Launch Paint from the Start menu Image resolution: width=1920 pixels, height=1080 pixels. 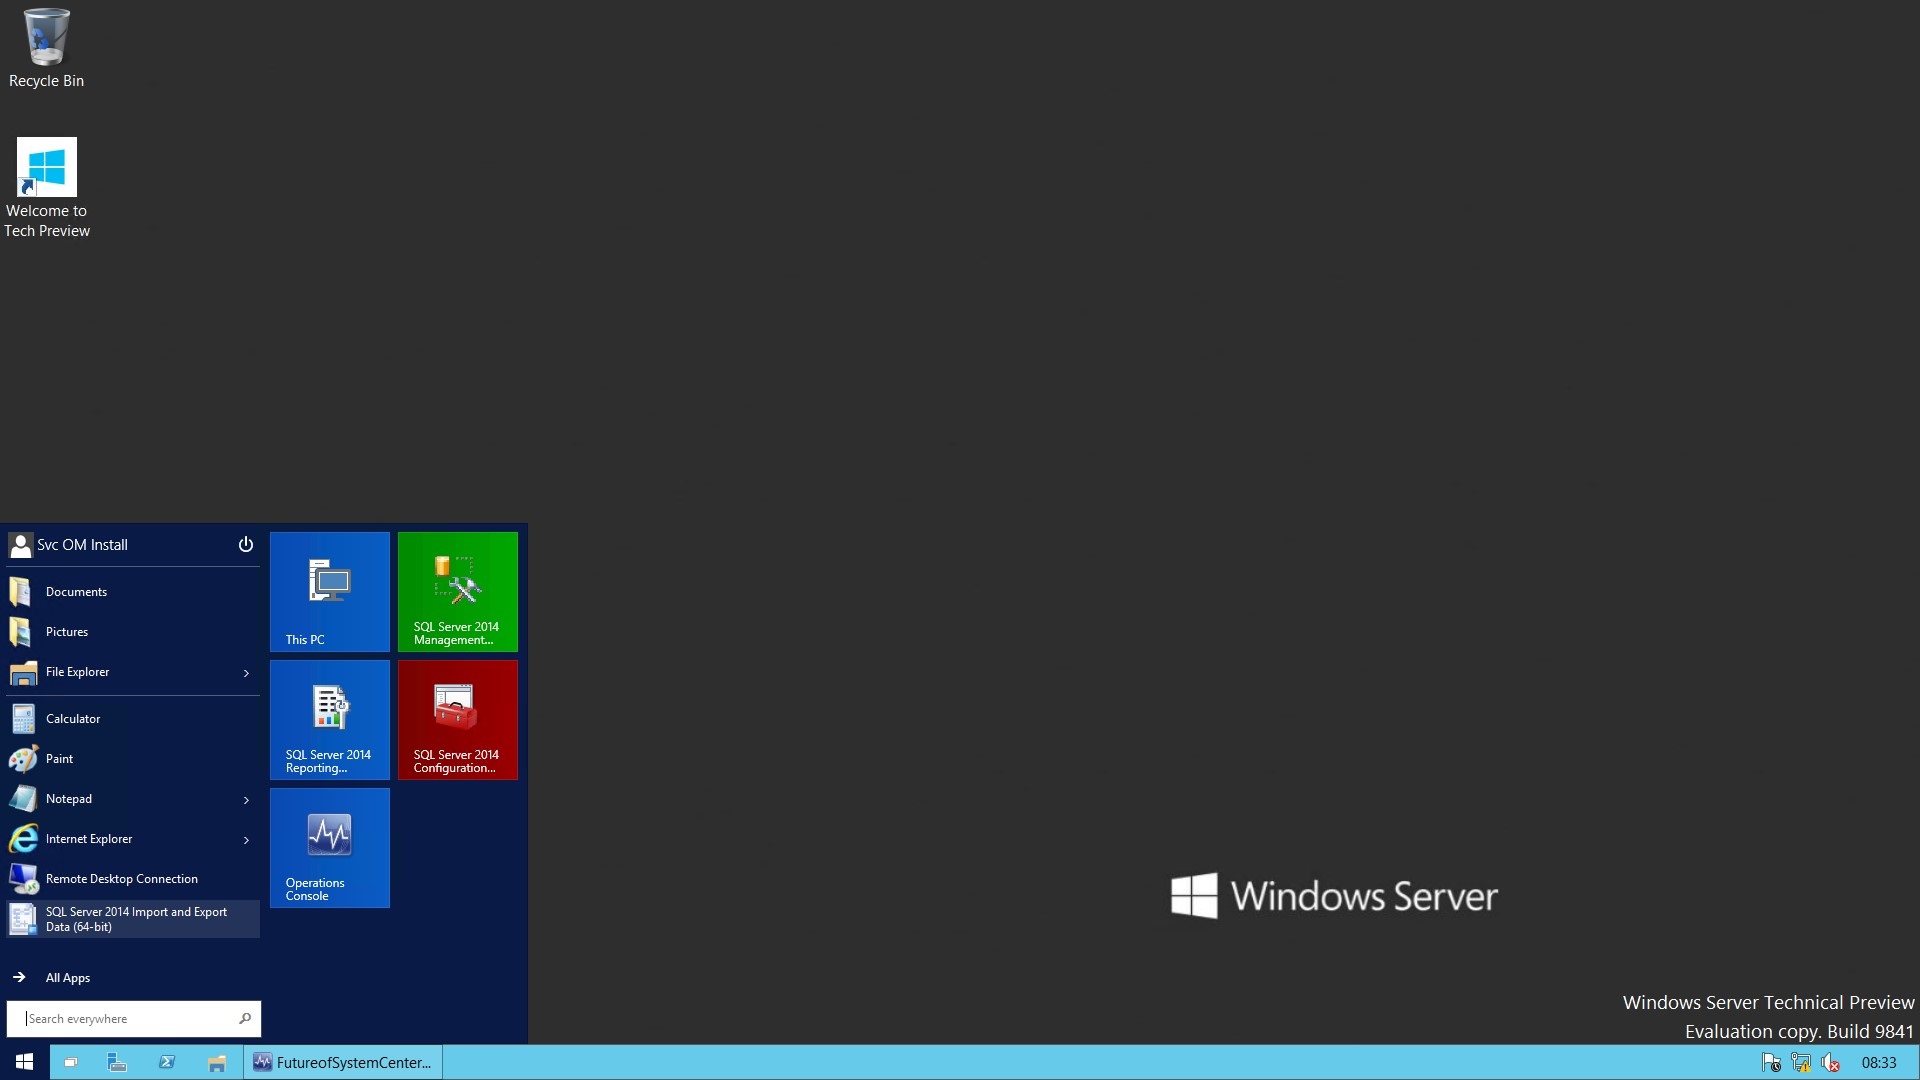(133, 759)
